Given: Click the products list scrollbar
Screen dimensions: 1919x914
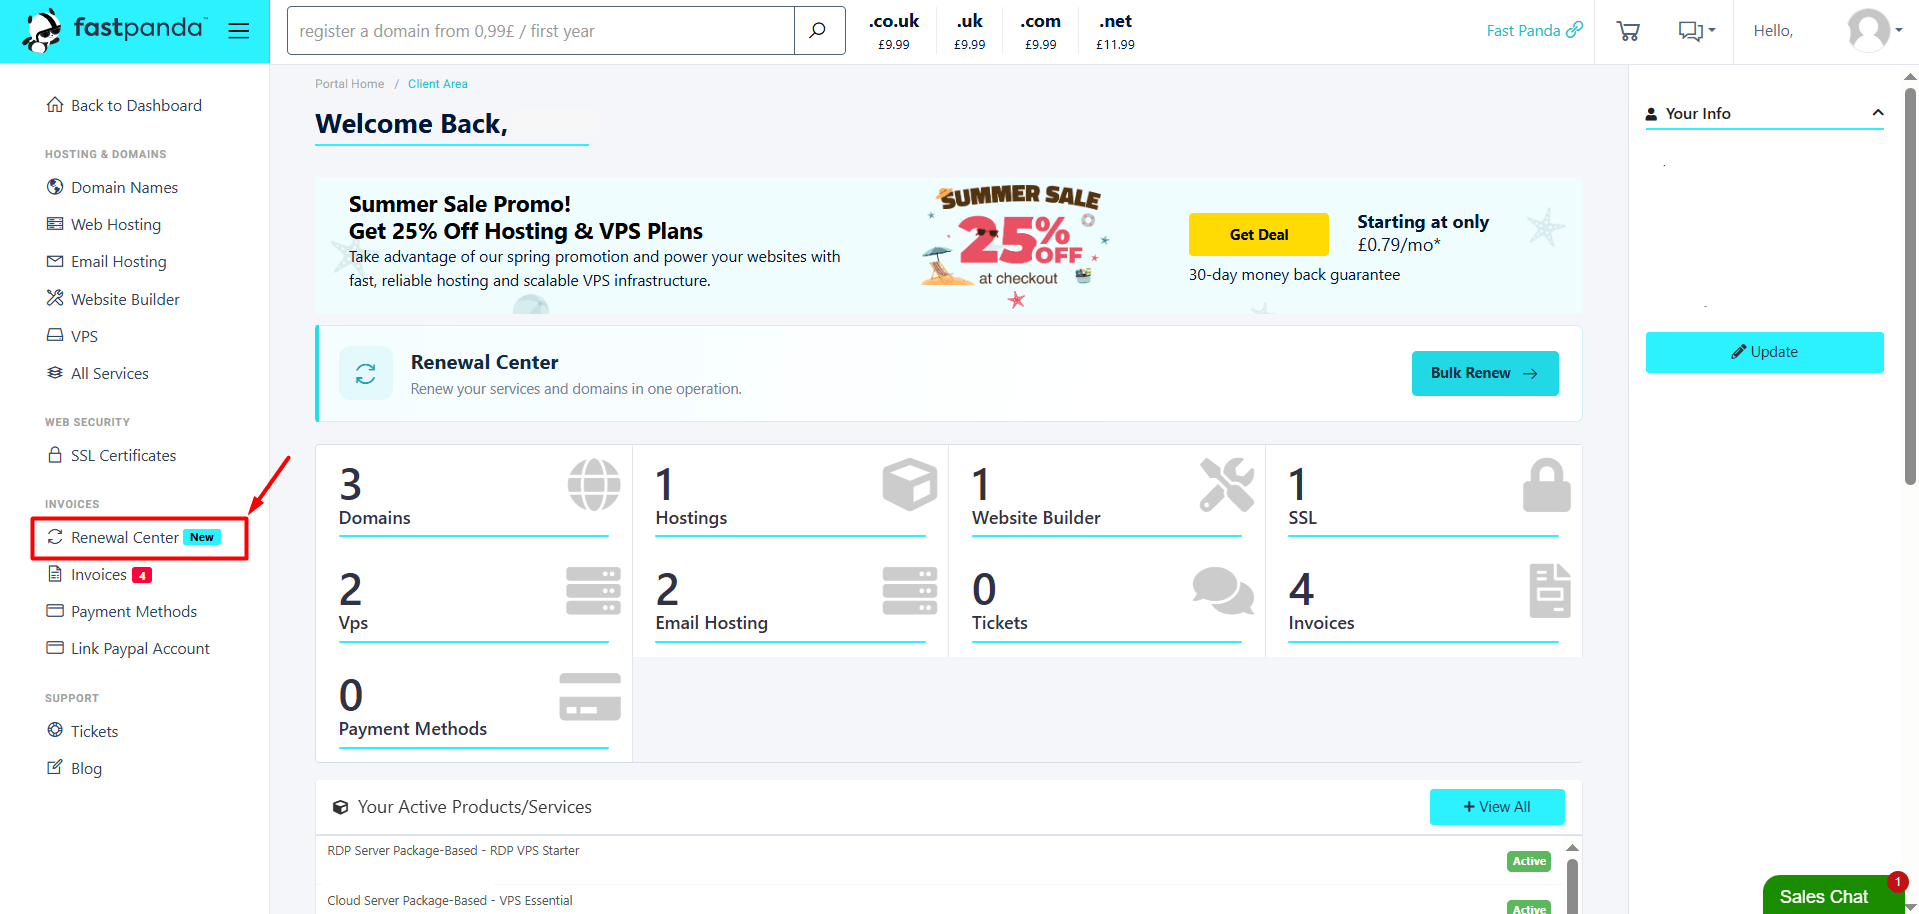Looking at the screenshot, I should pyautogui.click(x=1572, y=885).
